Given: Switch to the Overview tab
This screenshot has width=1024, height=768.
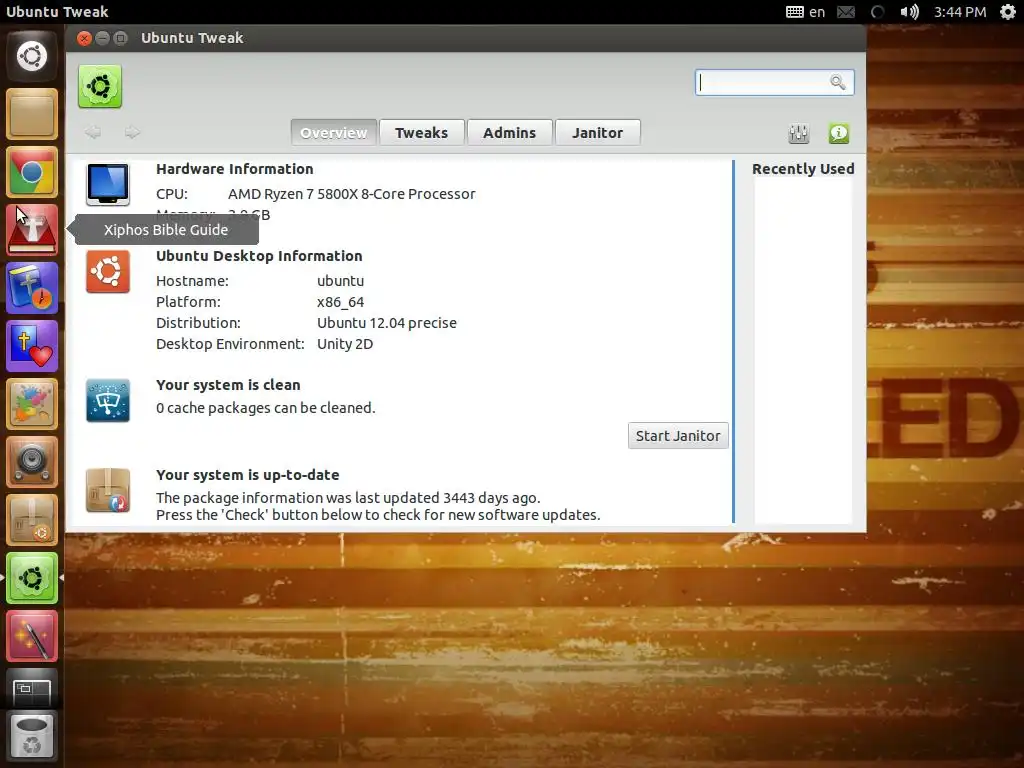Looking at the screenshot, I should [x=334, y=133].
